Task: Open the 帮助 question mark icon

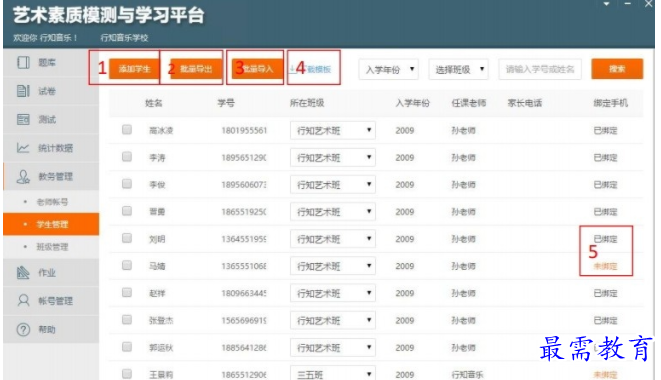Action: [x=23, y=329]
